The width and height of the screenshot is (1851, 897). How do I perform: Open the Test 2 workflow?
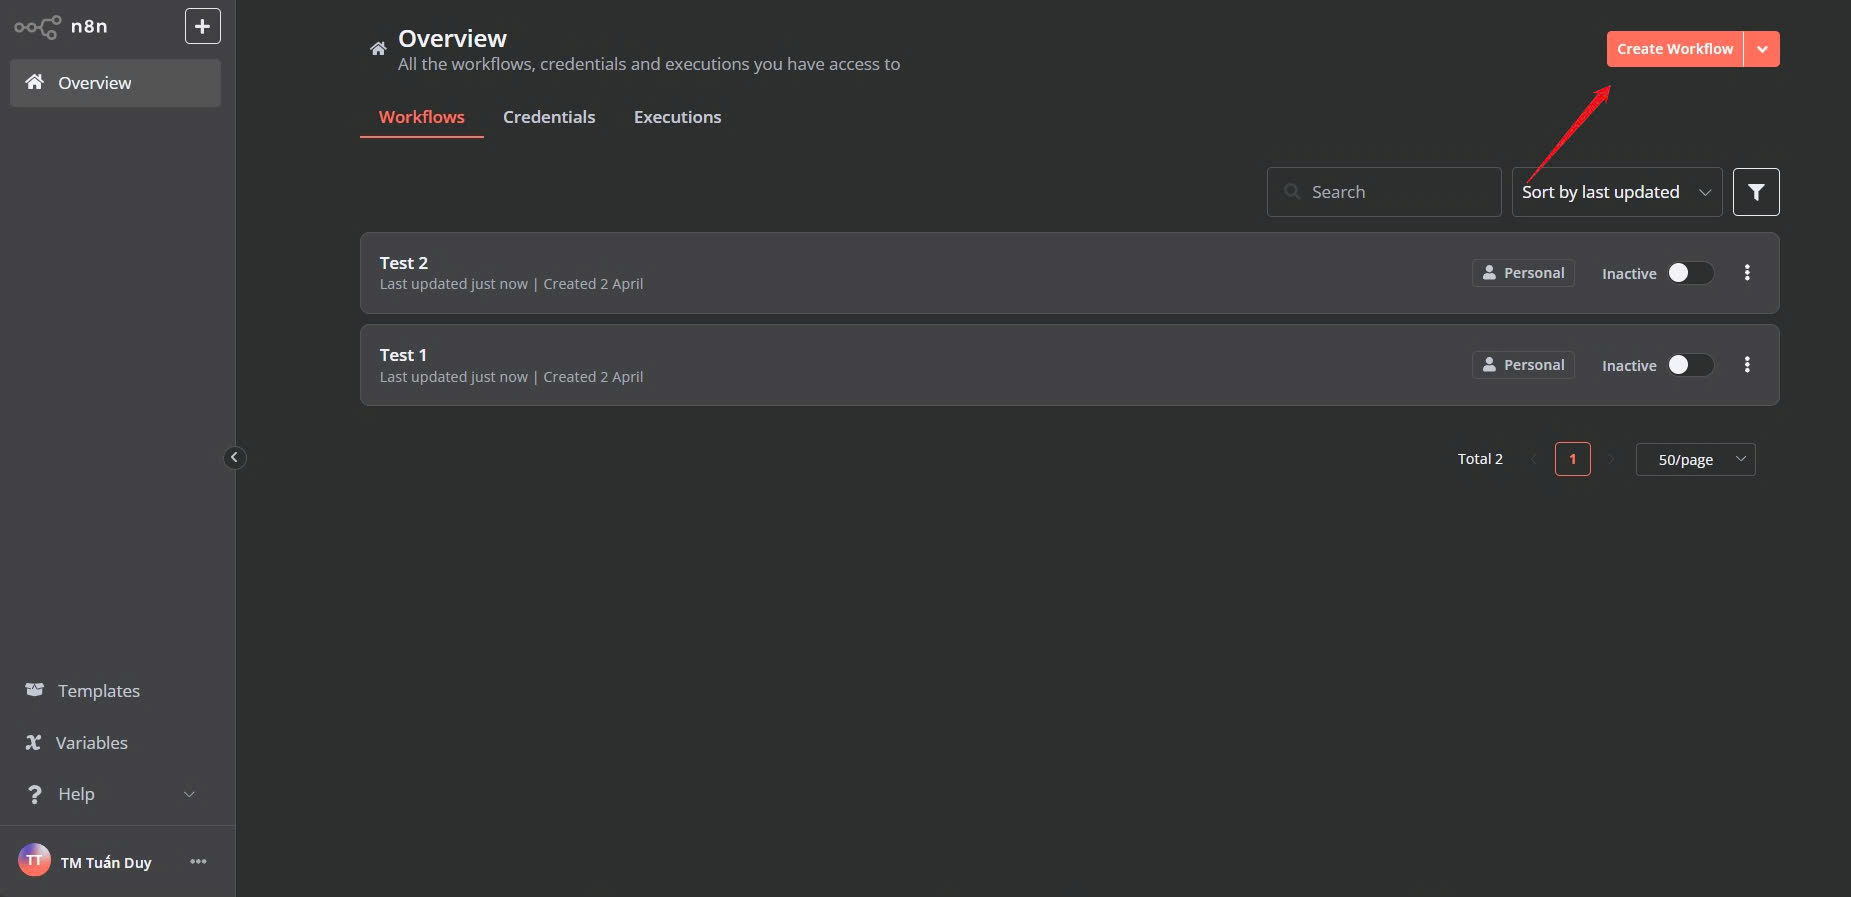tap(403, 263)
